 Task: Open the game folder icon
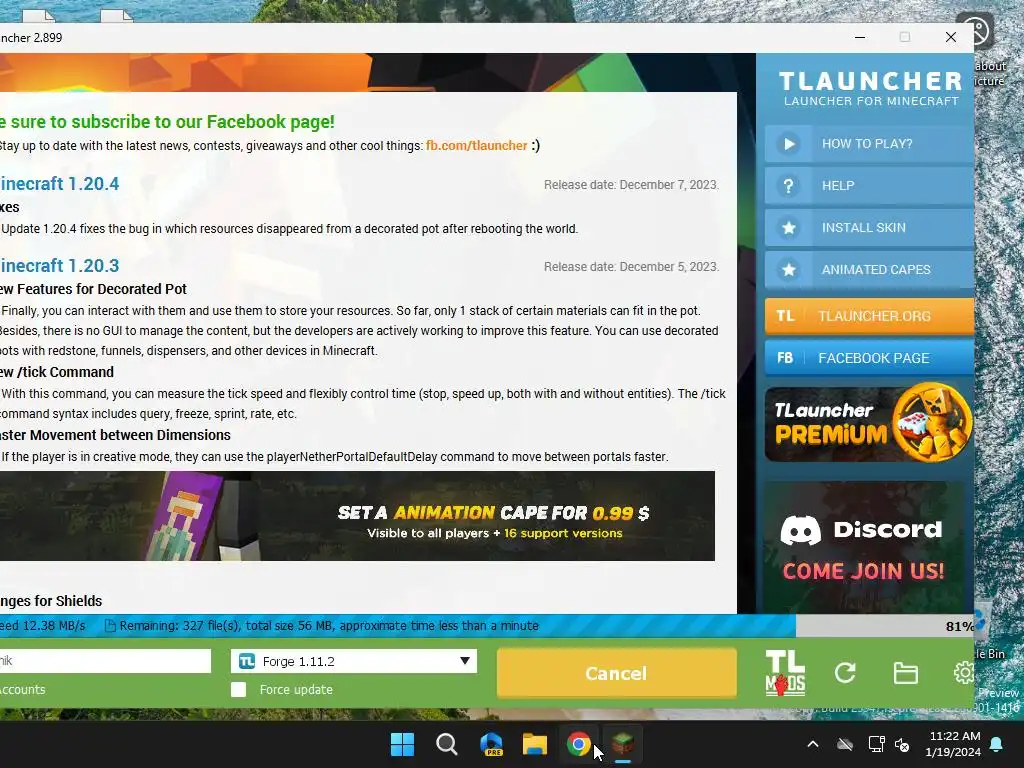pyautogui.click(x=905, y=673)
